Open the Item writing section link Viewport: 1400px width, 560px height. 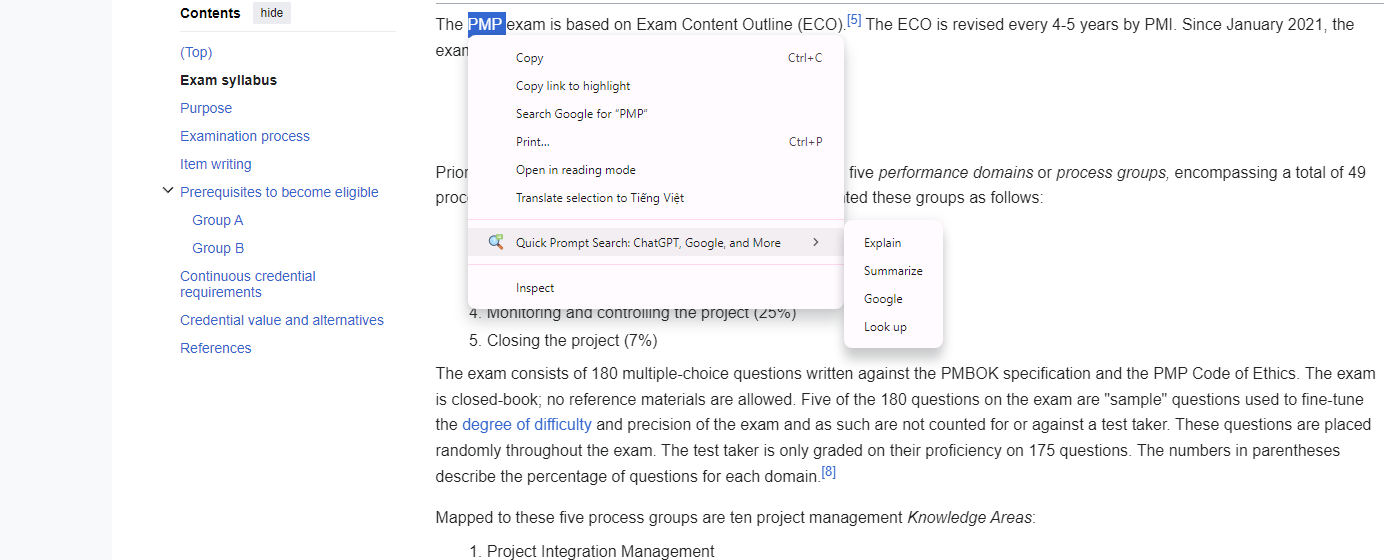tap(216, 164)
